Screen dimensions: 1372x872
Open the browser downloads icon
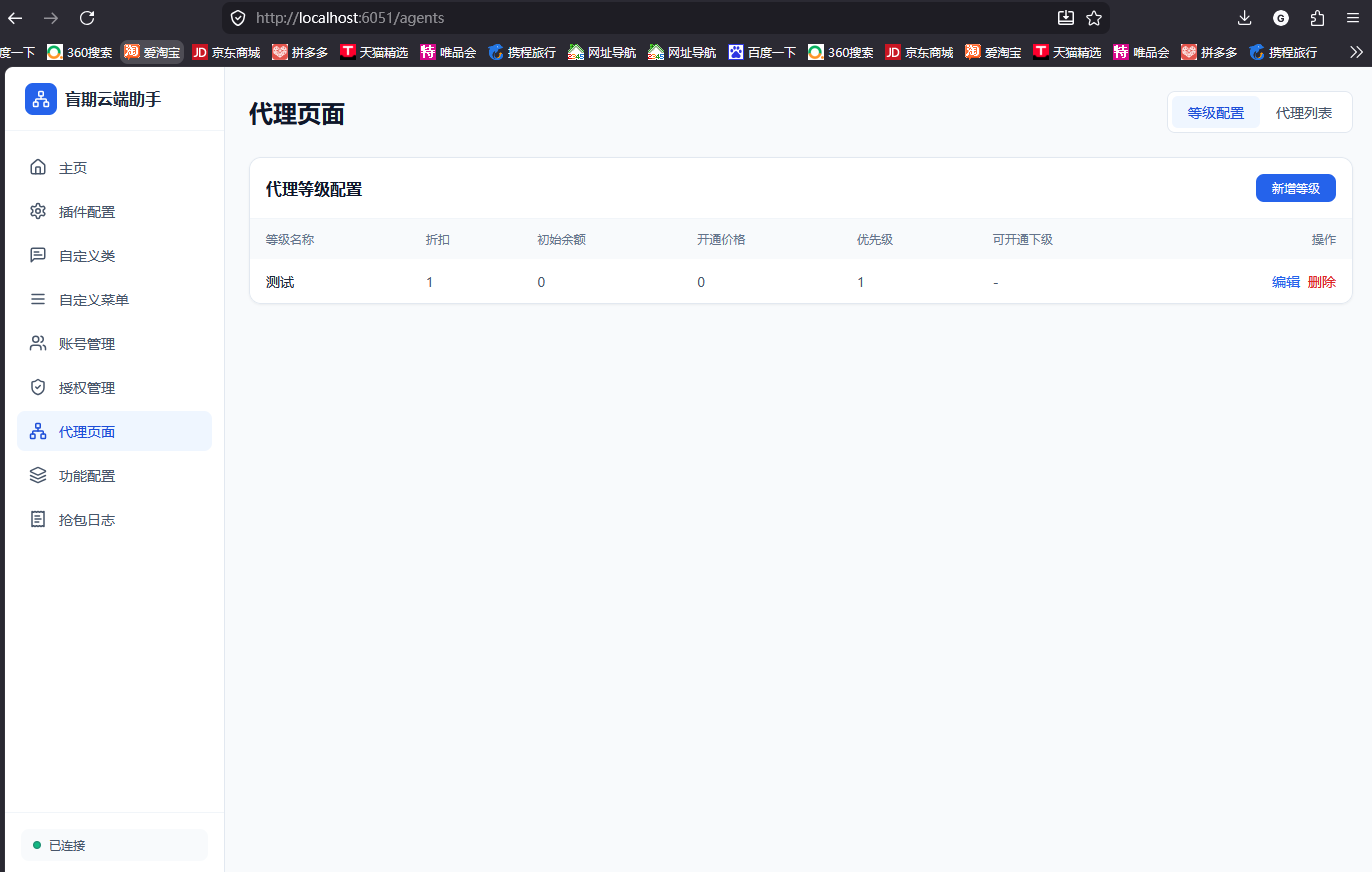pyautogui.click(x=1245, y=18)
